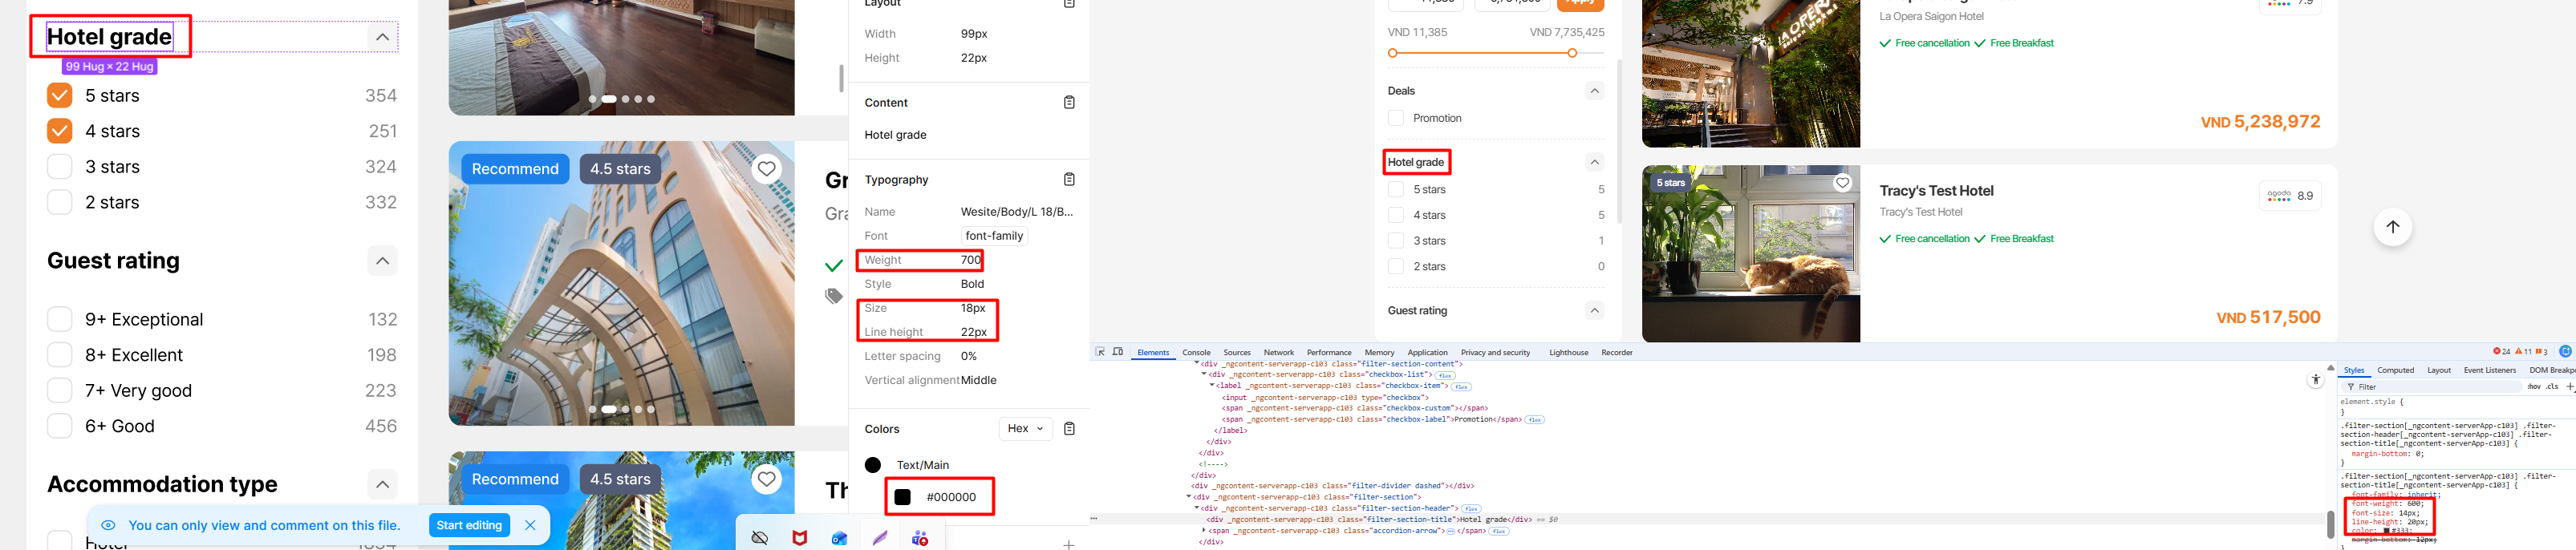Toggle the DevTools device toolbar icon
The image size is (2576, 550).
[1118, 352]
